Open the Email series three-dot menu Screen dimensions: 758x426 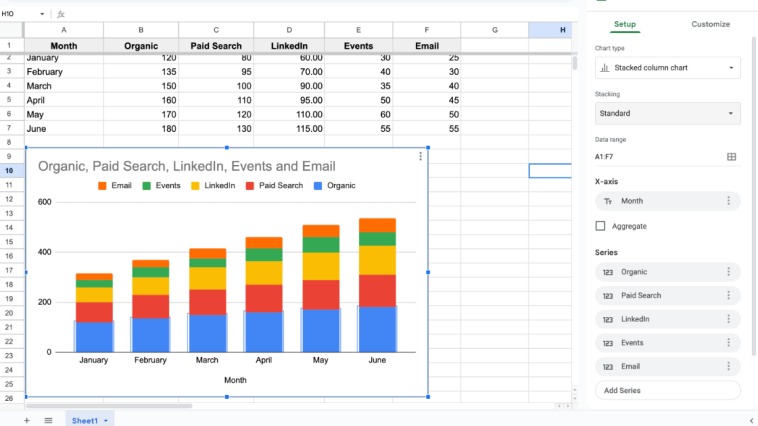728,367
